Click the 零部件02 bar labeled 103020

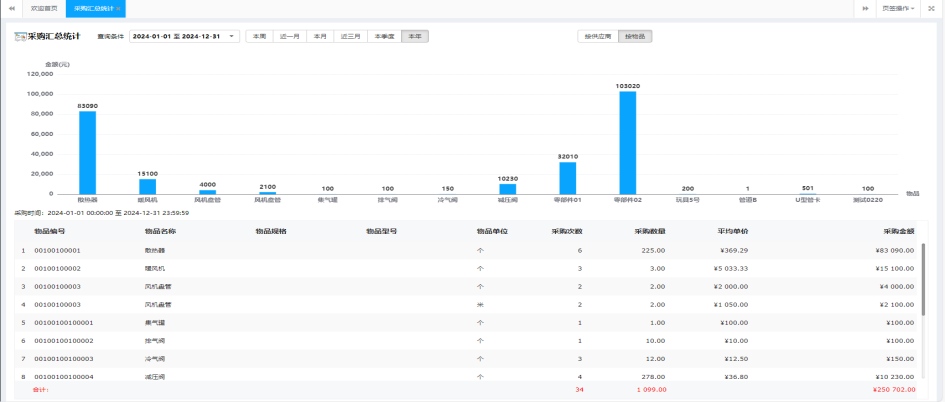click(x=628, y=142)
